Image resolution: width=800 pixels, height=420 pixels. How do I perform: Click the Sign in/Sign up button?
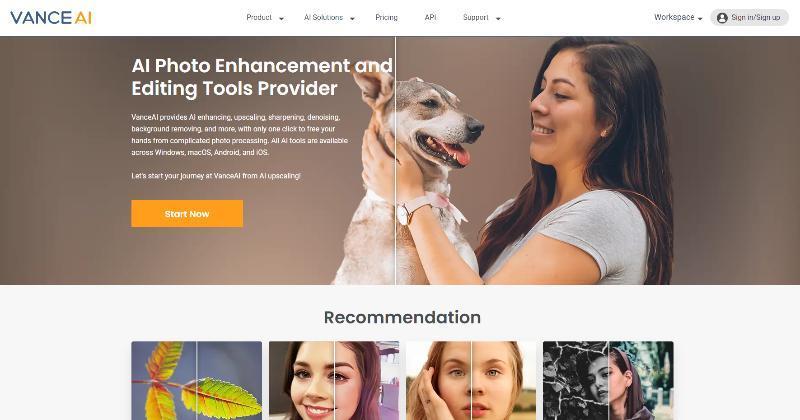pos(749,18)
